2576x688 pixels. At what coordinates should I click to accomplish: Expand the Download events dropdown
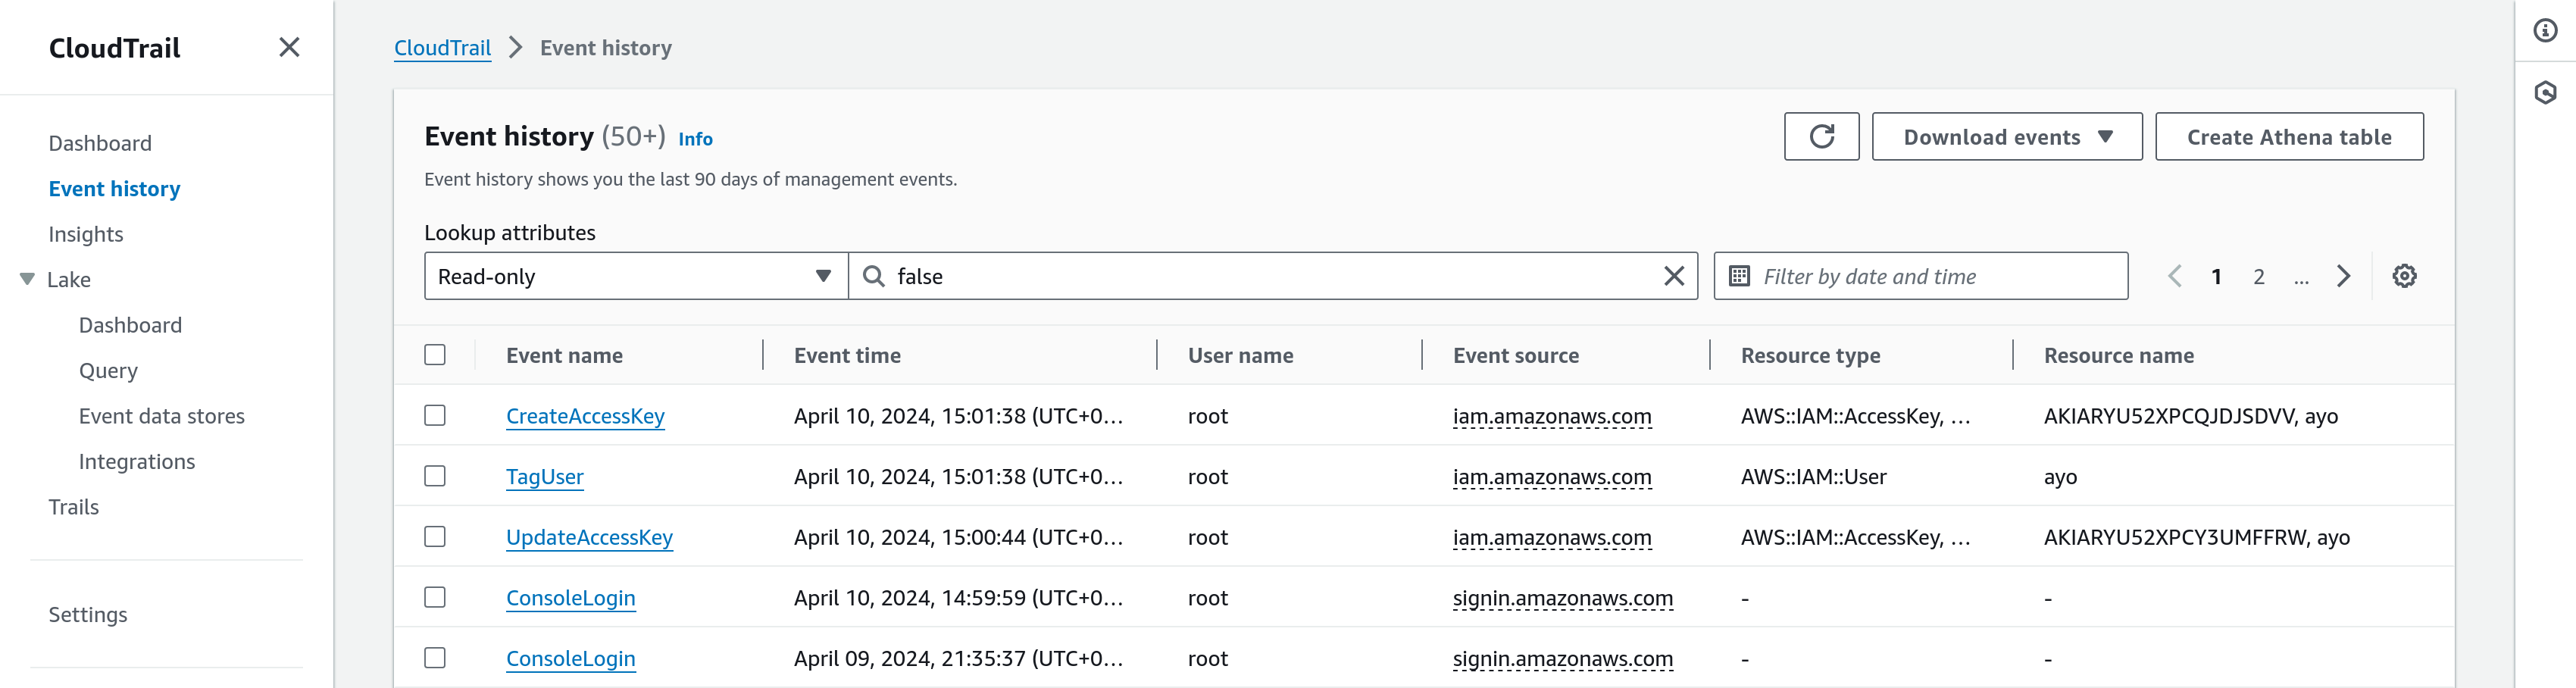(x=2006, y=137)
